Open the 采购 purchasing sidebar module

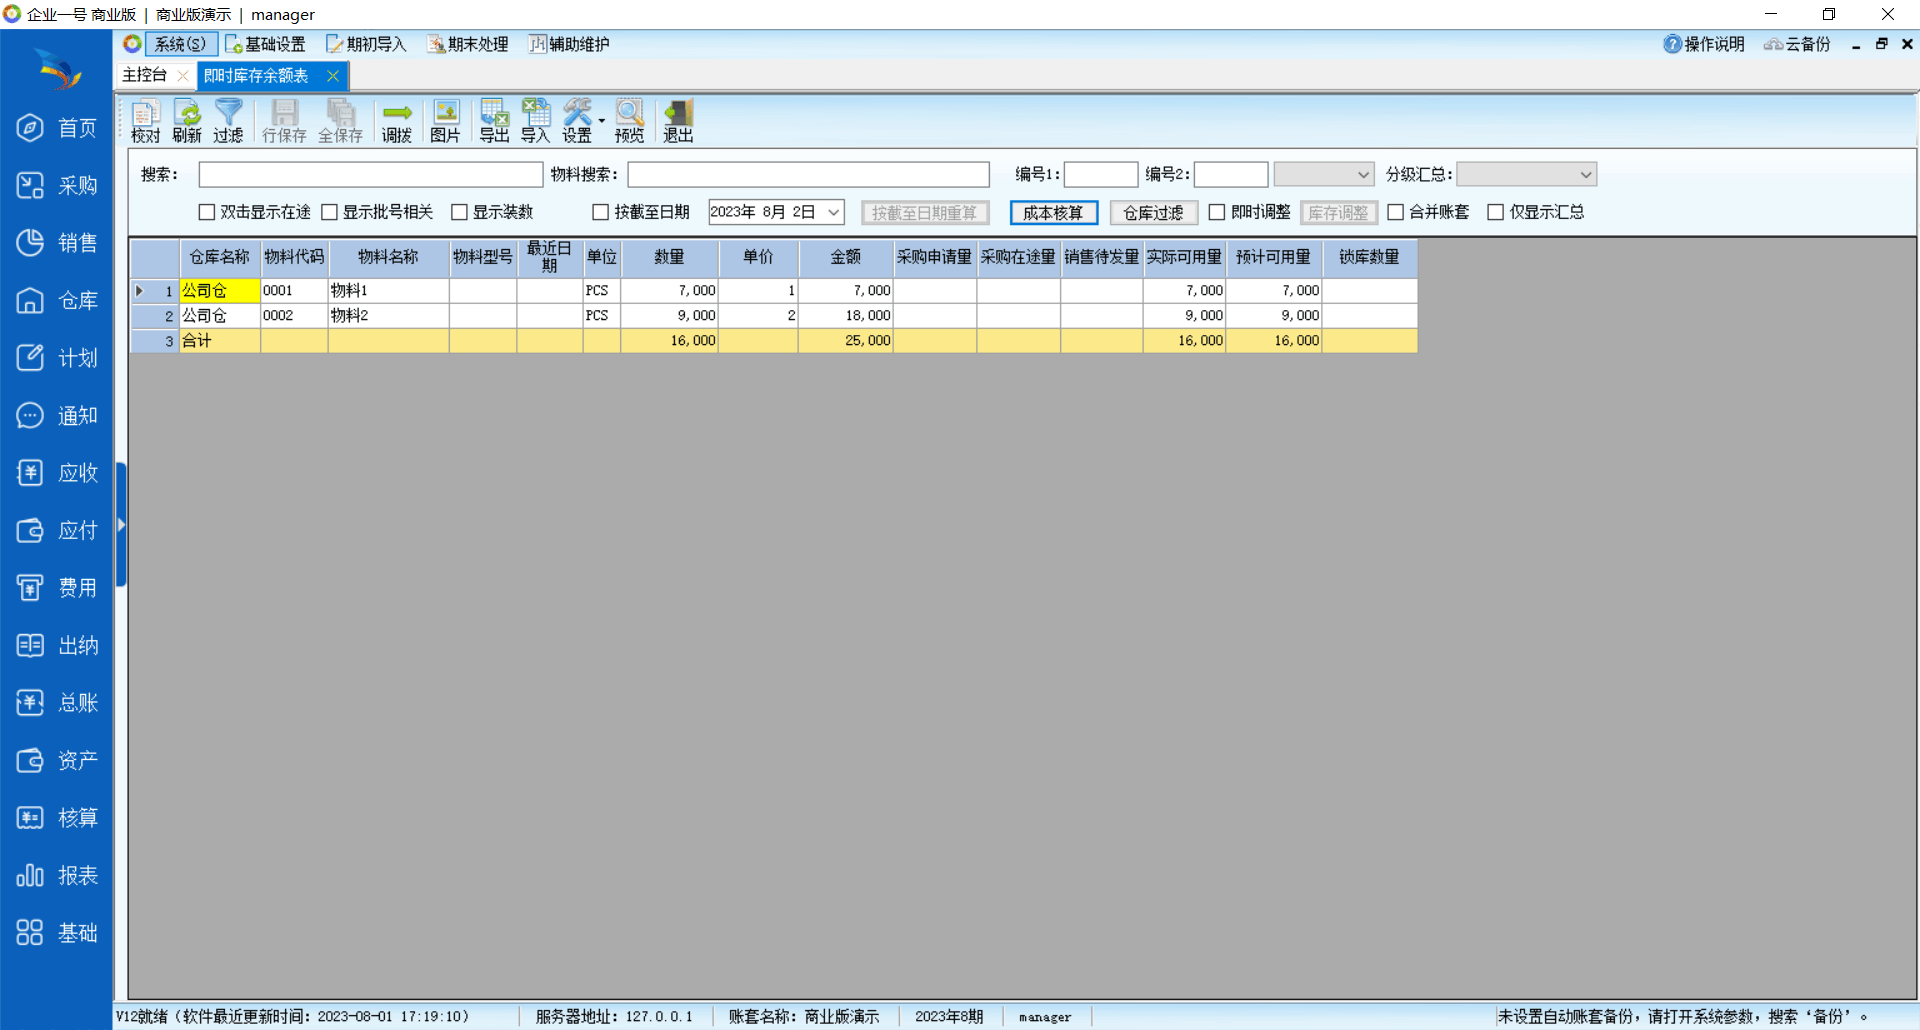pyautogui.click(x=57, y=186)
